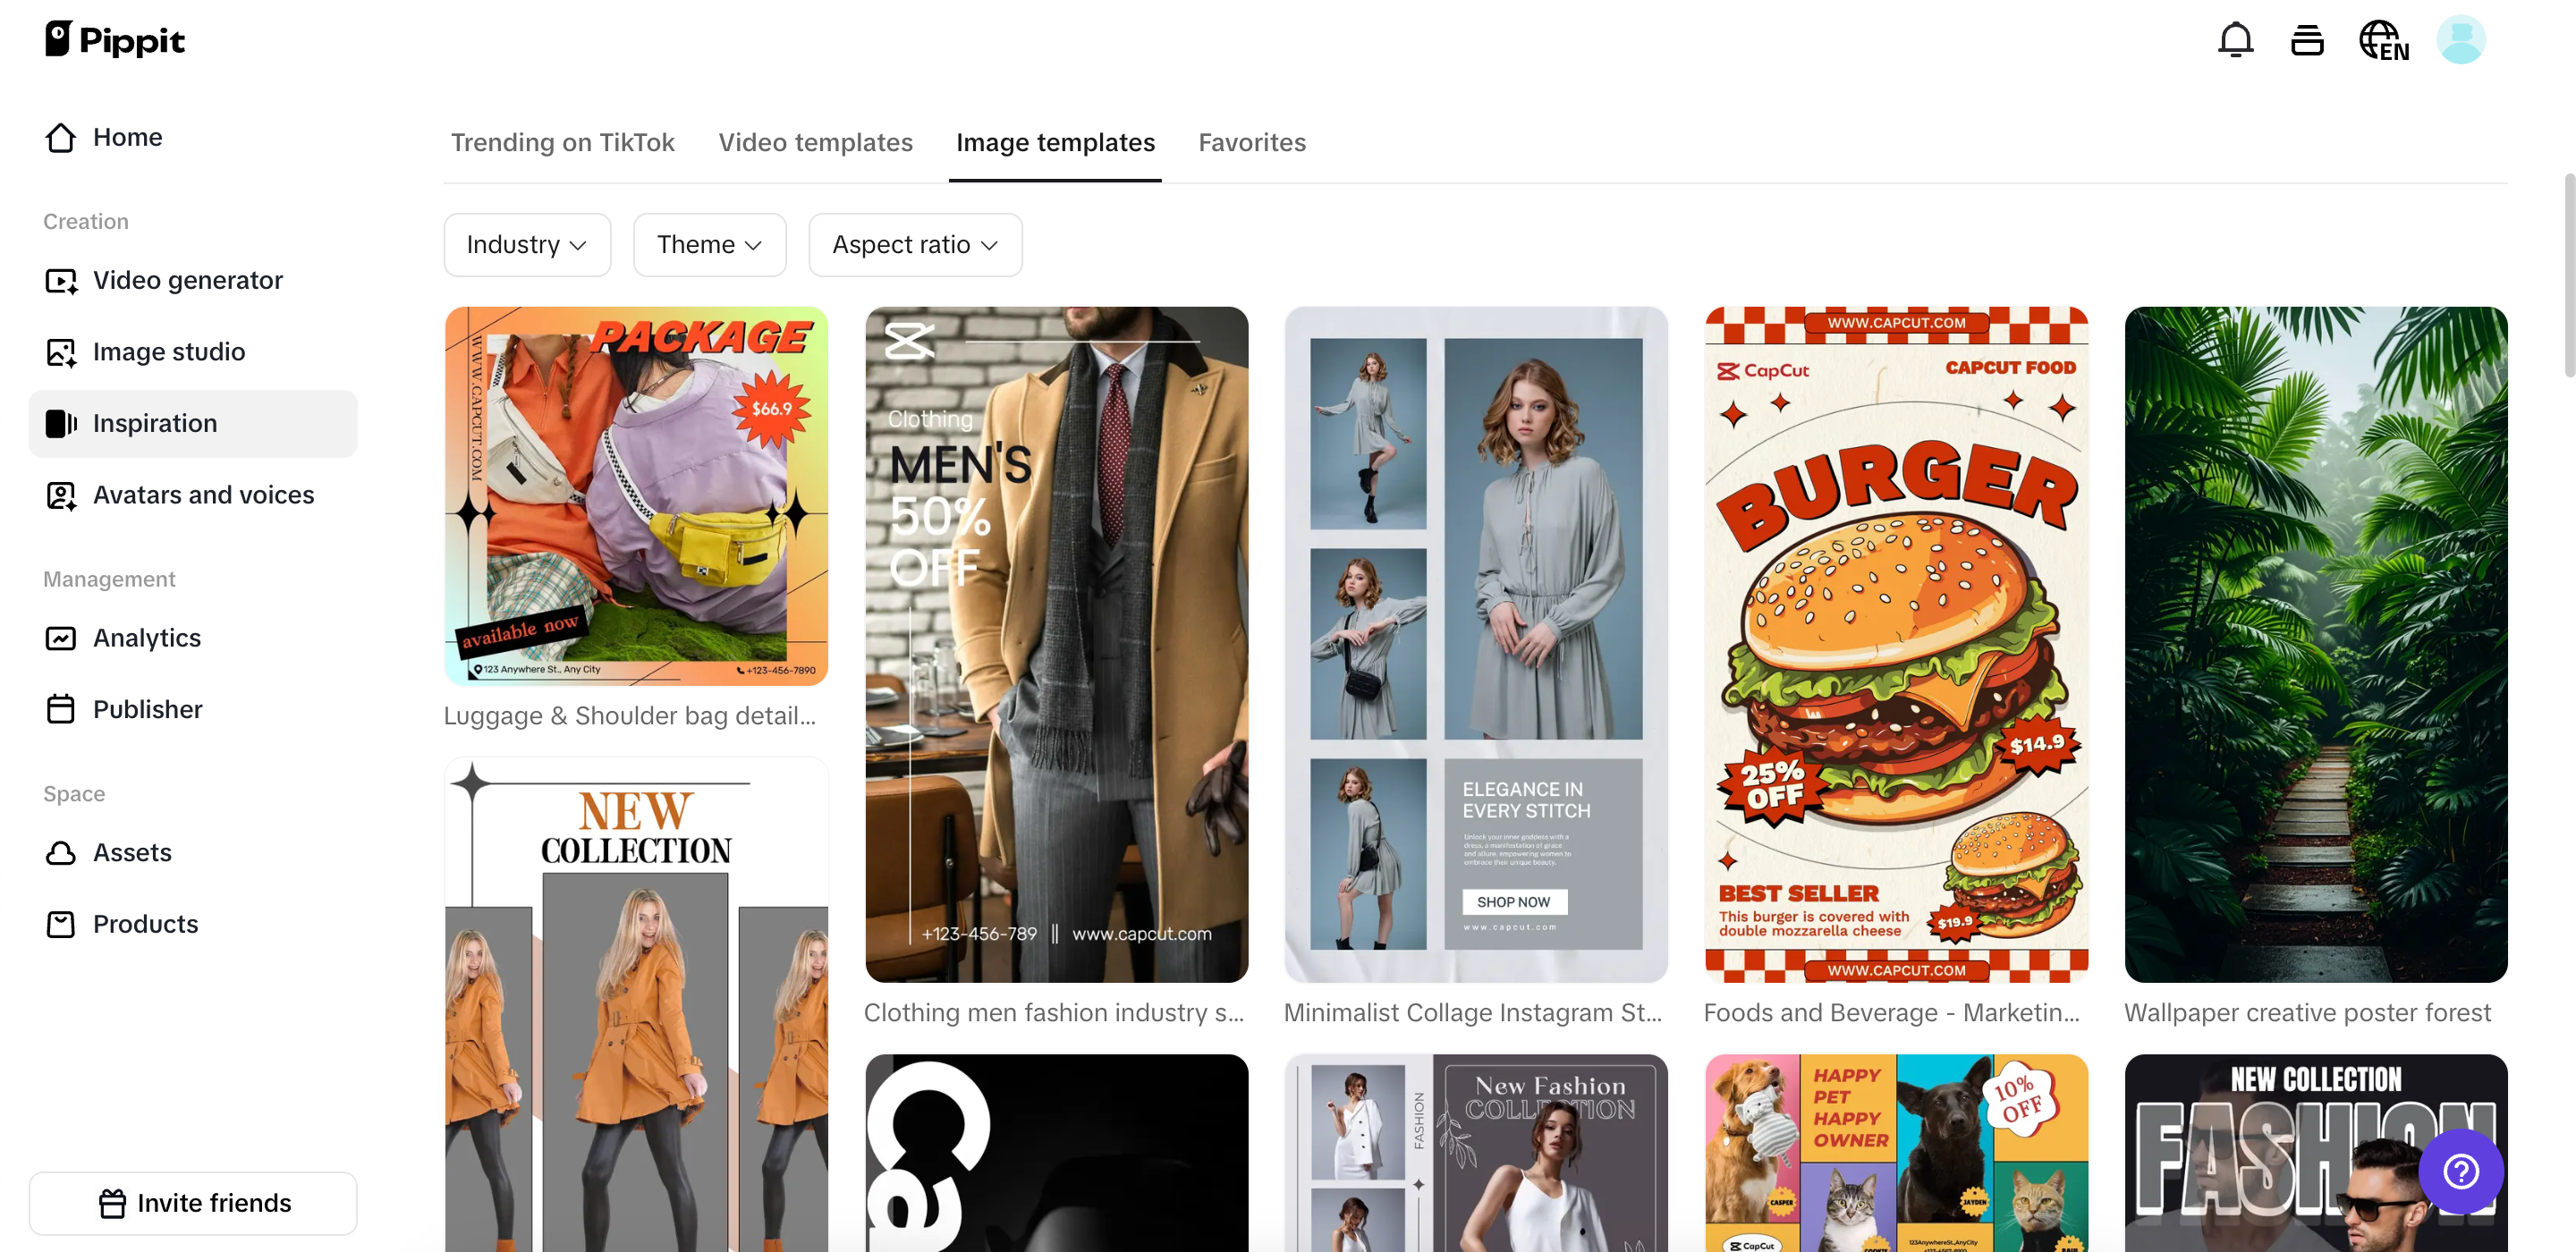
Task: Click the page vertical scrollbar
Action: (x=2568, y=276)
